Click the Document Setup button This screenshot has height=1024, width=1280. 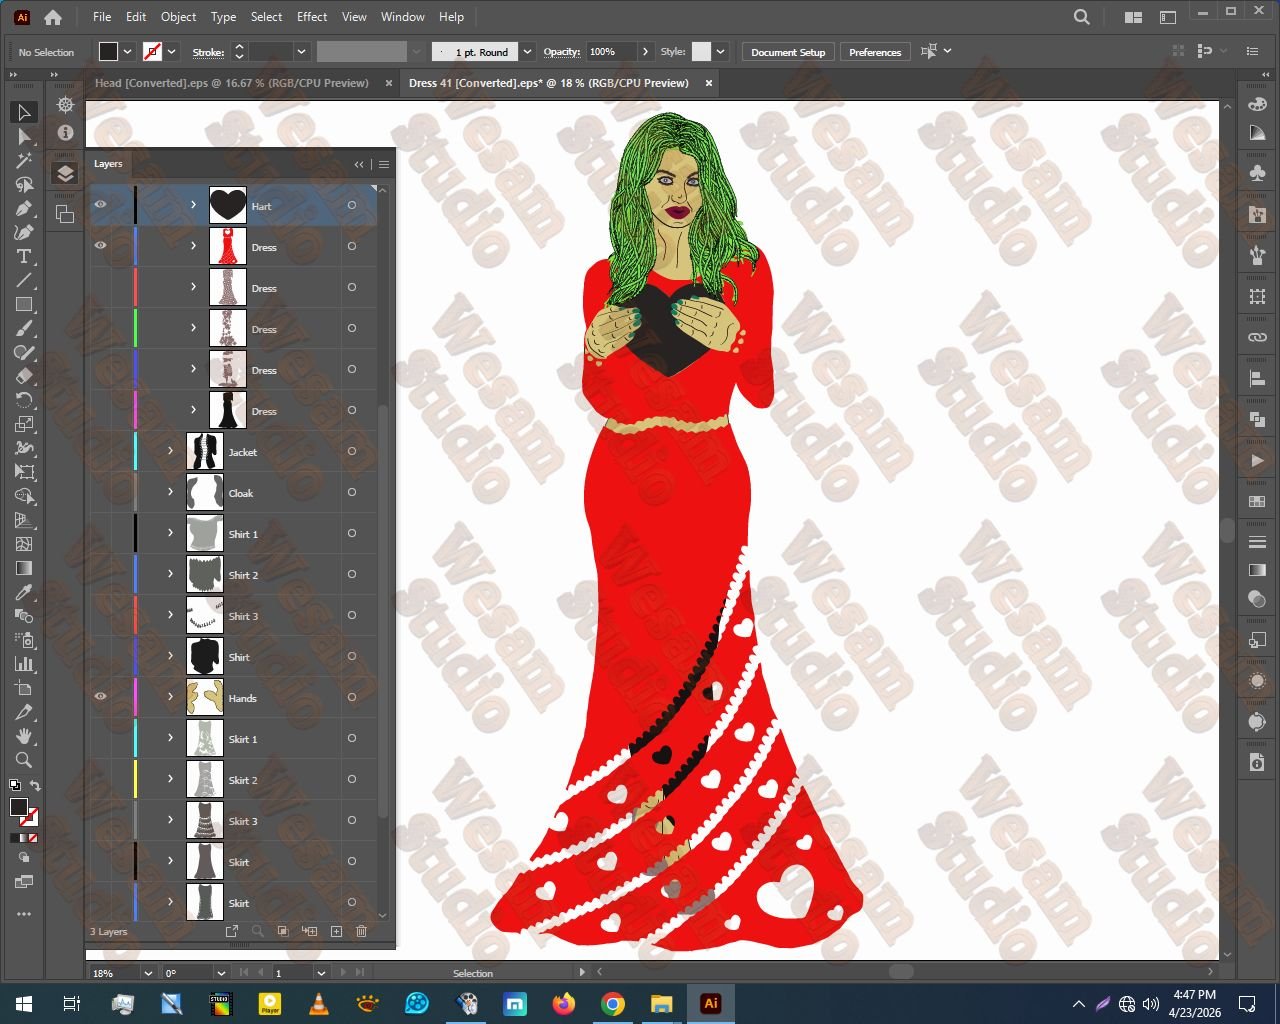788,52
